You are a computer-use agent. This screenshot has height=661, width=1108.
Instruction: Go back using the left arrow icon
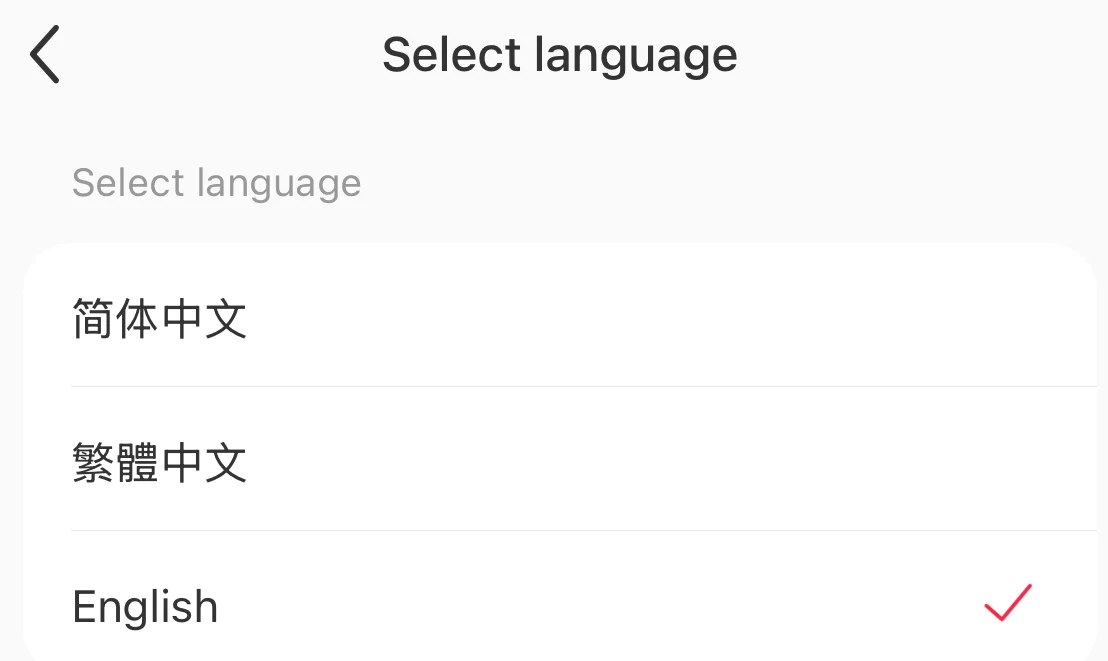[x=45, y=55]
